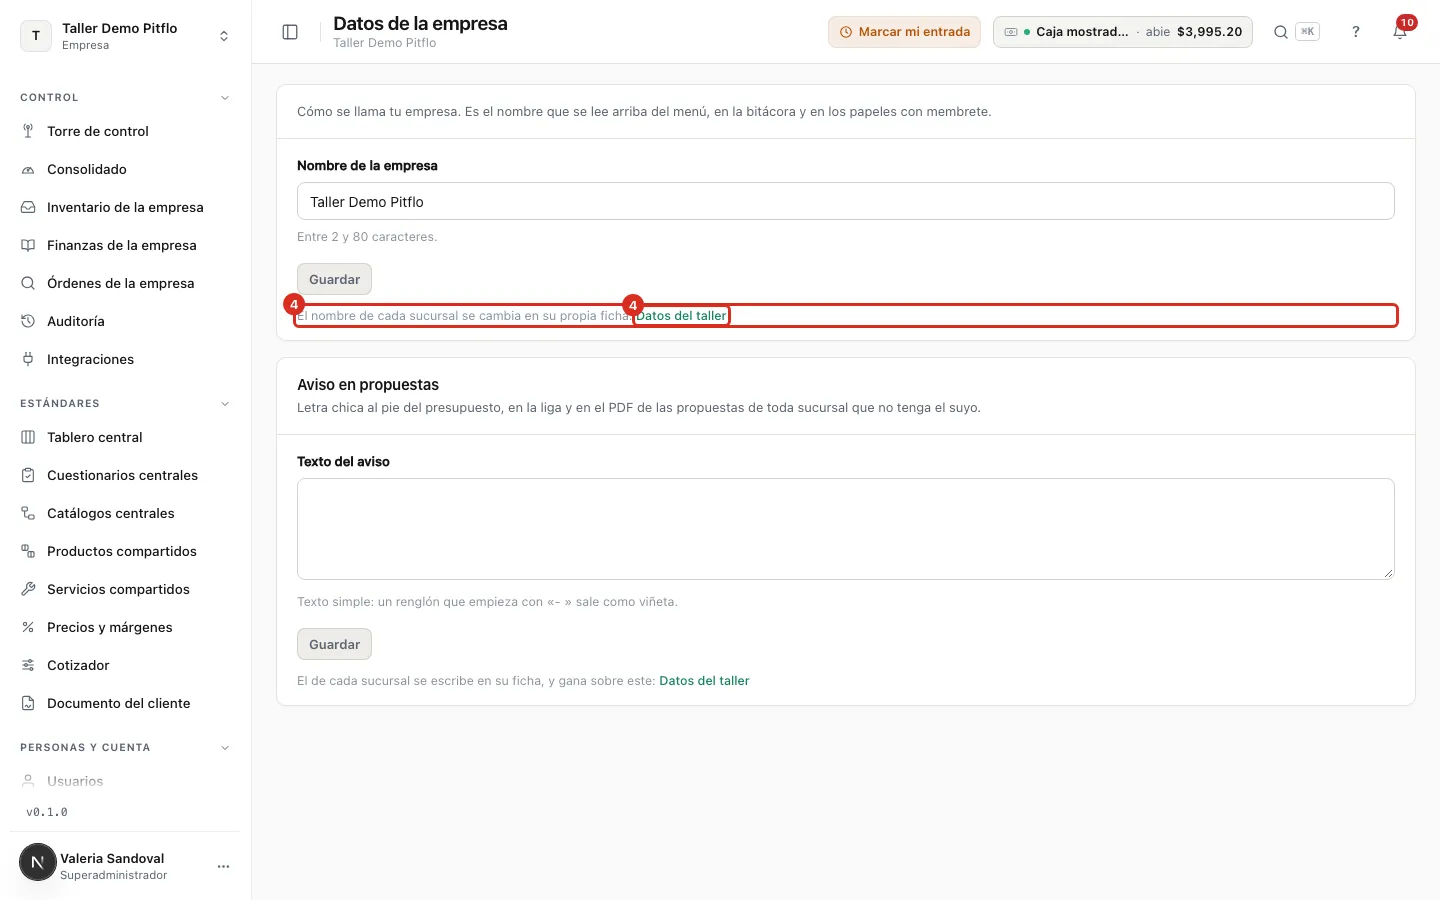The height and width of the screenshot is (900, 1440).
Task: Open the search magnifier icon
Action: tap(1280, 32)
